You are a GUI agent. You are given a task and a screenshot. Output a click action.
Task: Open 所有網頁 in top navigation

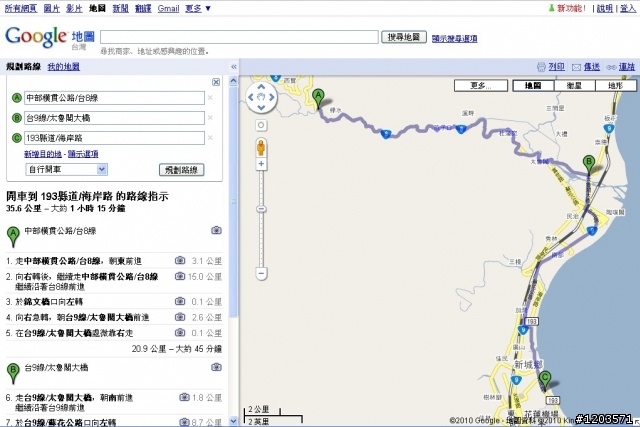pos(21,9)
